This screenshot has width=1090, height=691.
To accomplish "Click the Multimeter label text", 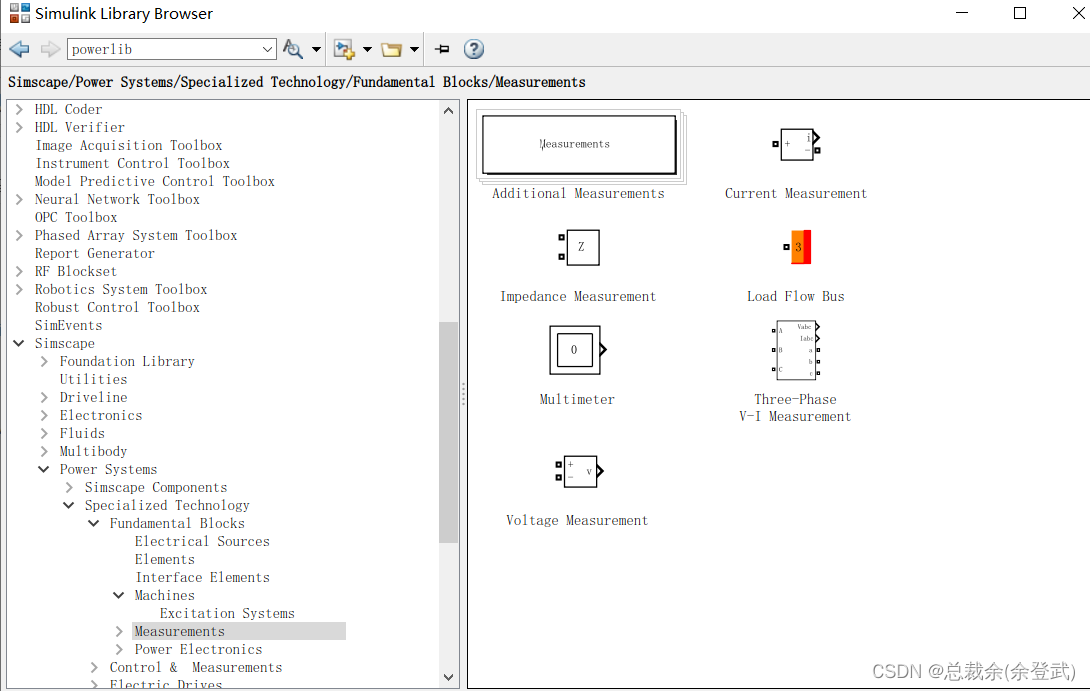I will 577,400.
